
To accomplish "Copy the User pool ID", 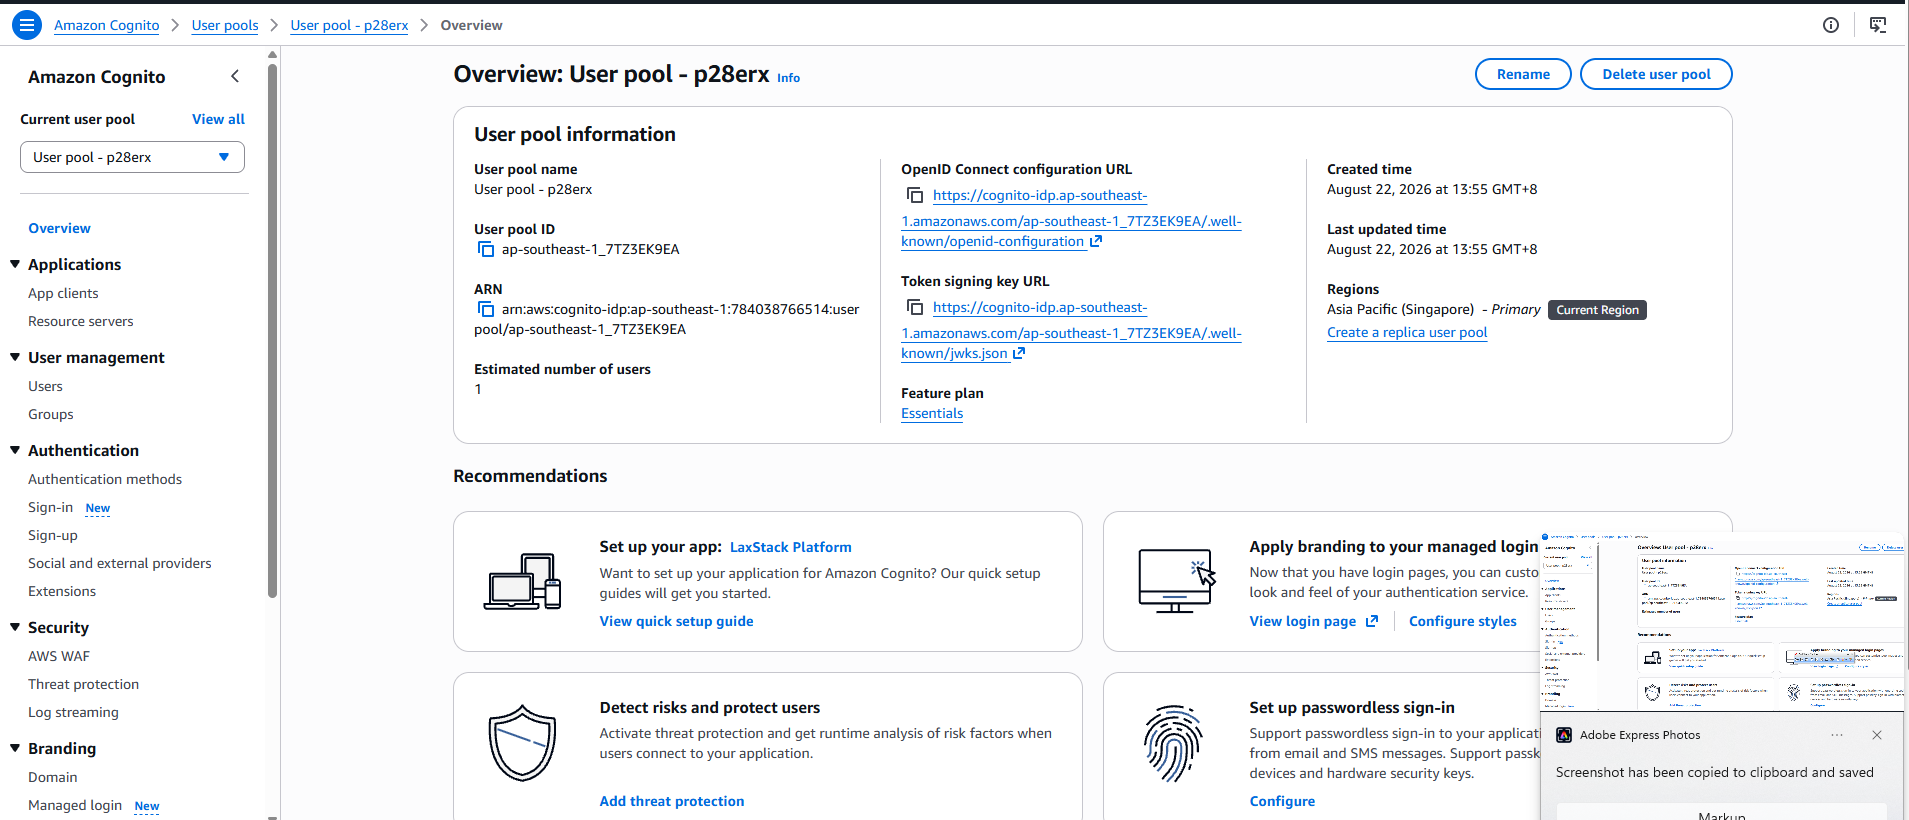I will pyautogui.click(x=486, y=249).
